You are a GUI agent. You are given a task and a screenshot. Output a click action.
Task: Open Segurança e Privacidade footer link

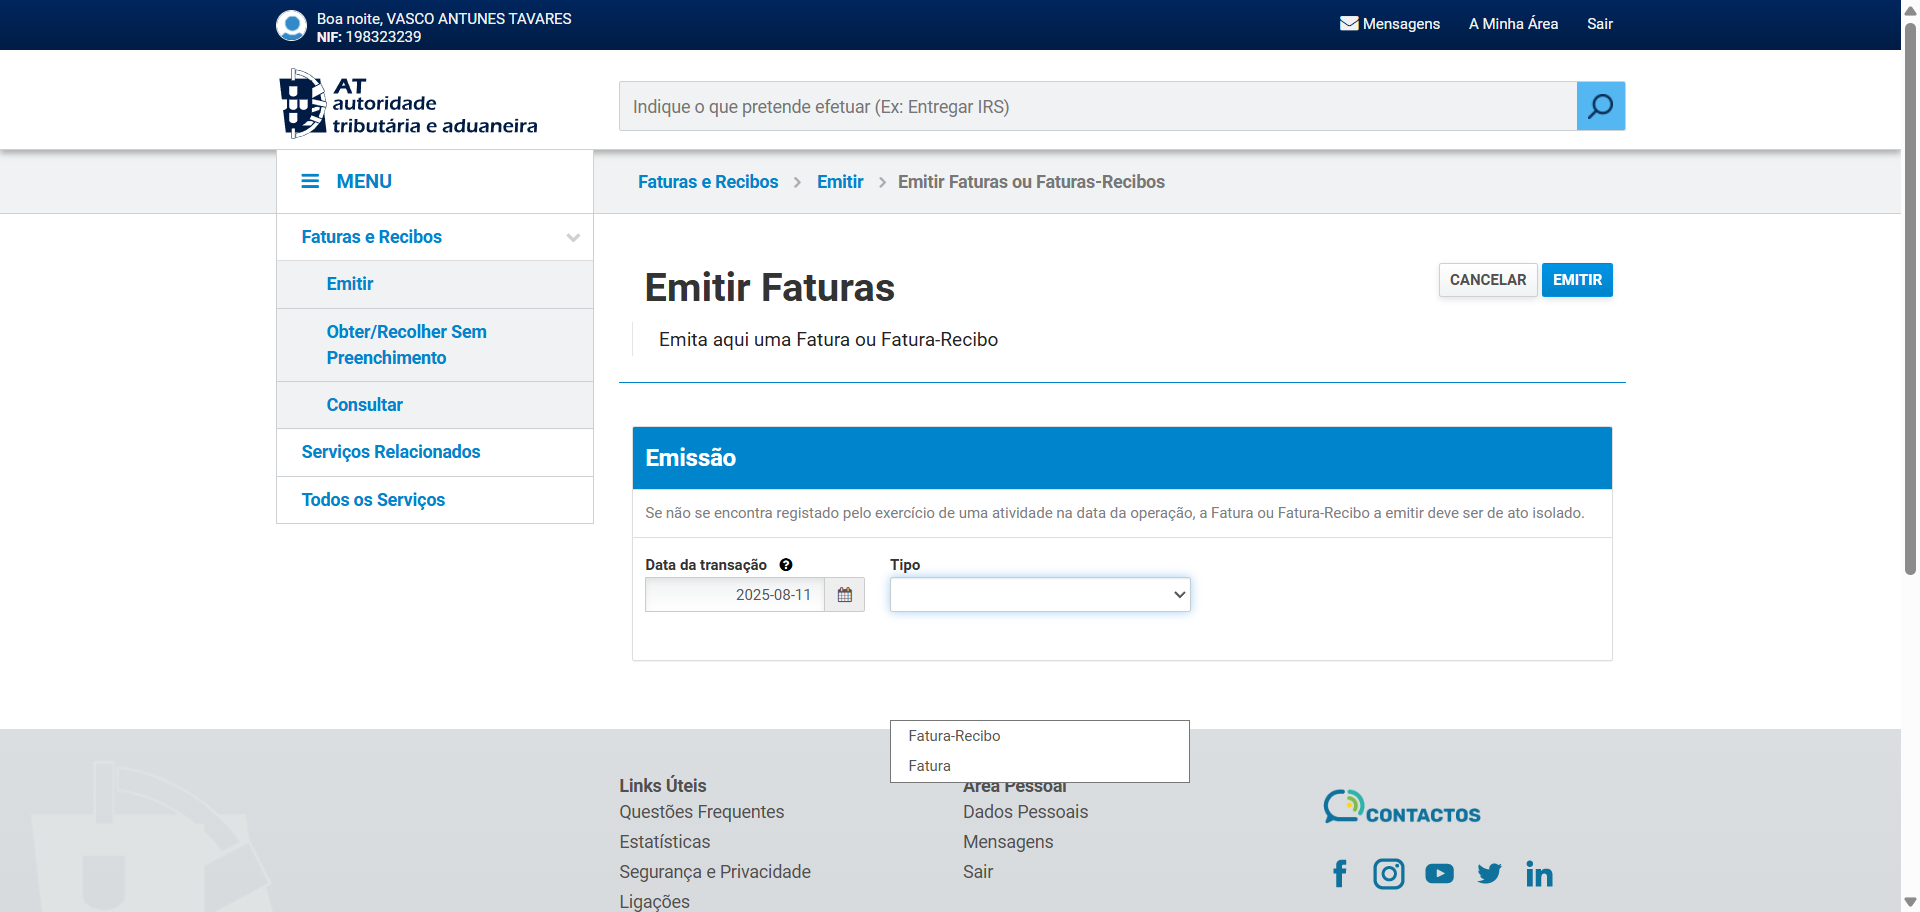[x=715, y=872]
